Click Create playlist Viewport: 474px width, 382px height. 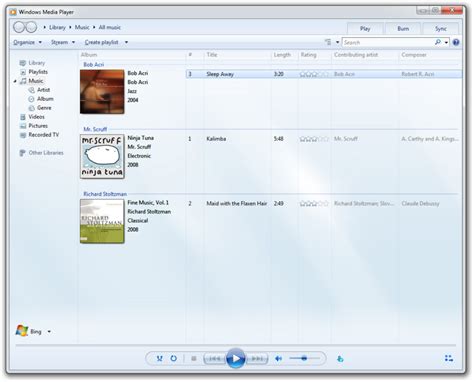click(101, 42)
